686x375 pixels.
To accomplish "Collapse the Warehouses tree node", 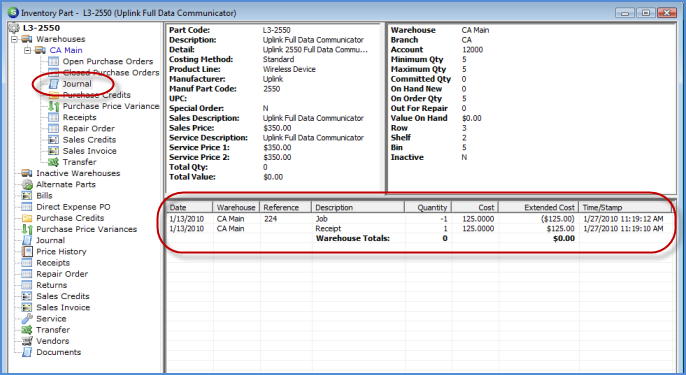I will point(14,39).
